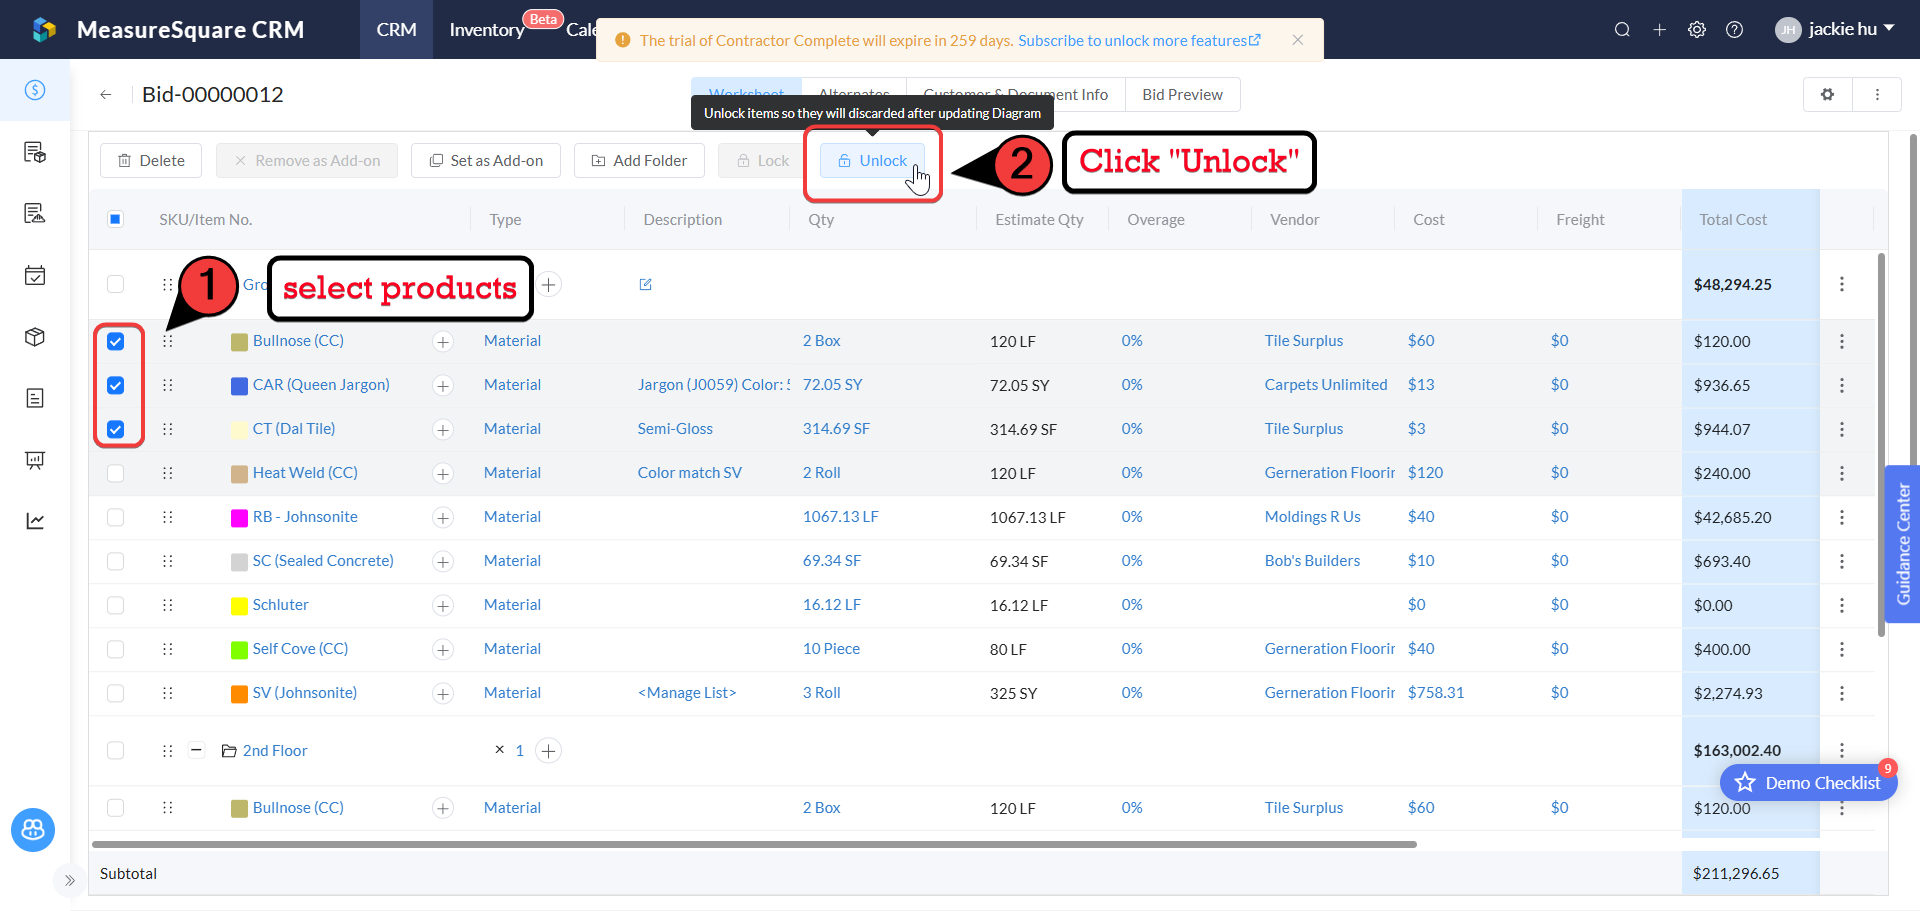Check the Heat Weld (CC) row checkbox

(116, 474)
